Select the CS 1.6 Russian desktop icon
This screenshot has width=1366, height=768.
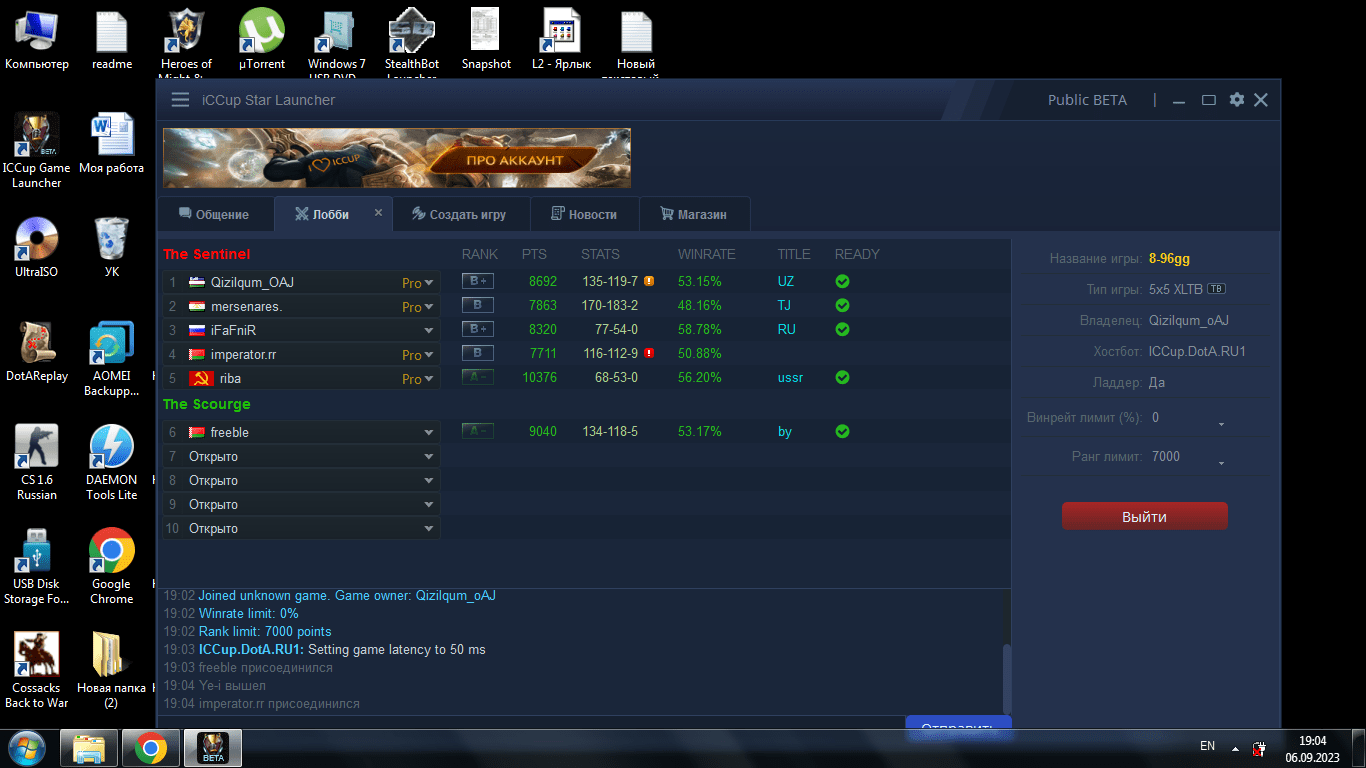37,463
